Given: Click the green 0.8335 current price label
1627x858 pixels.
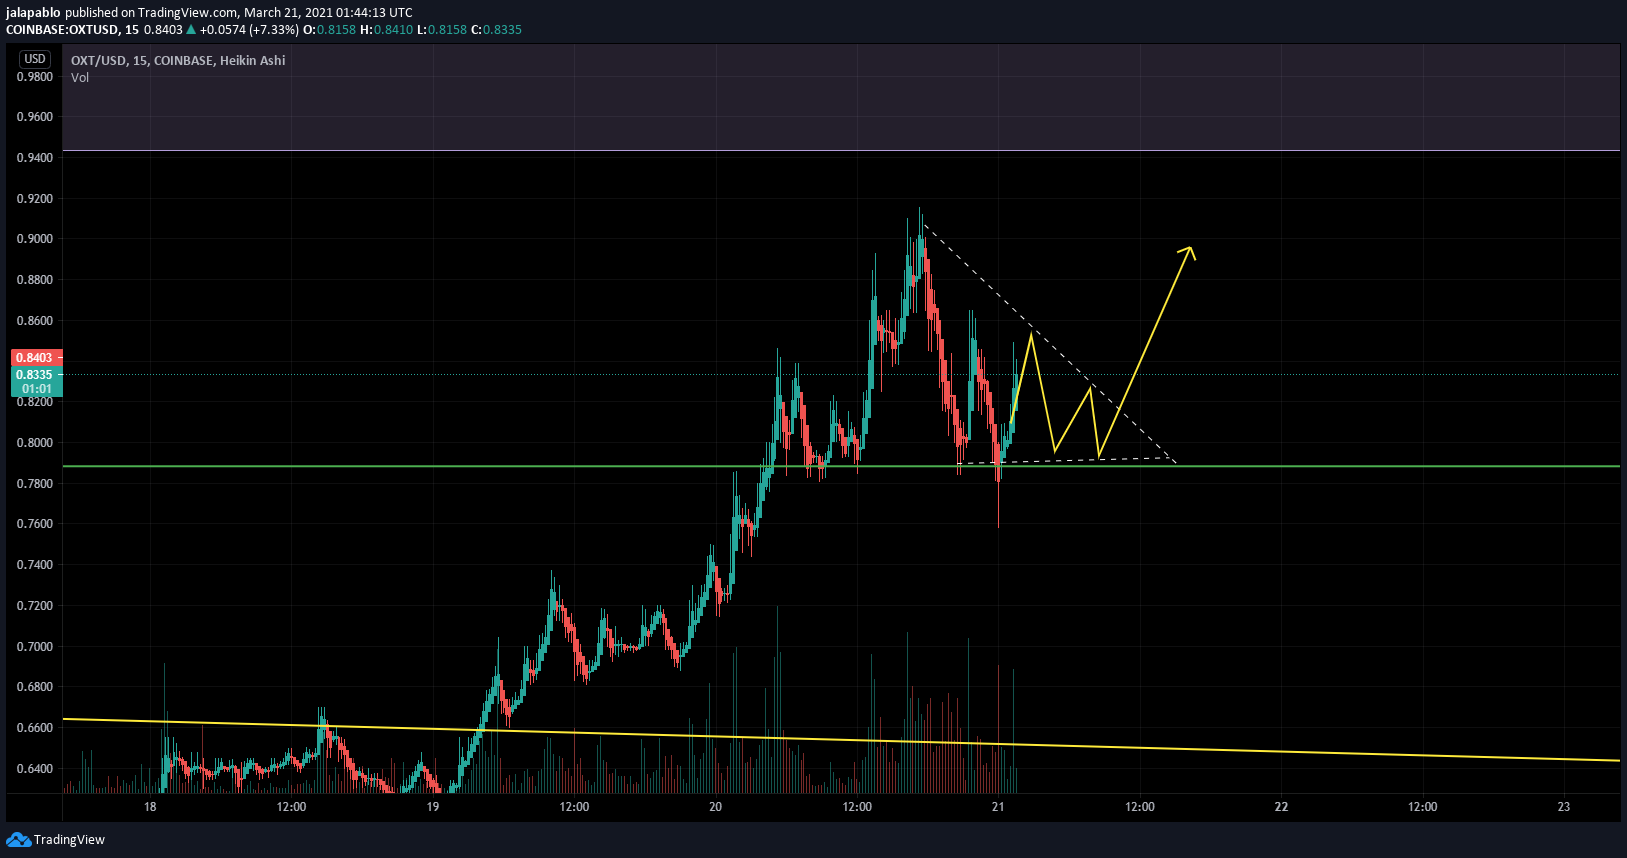Looking at the screenshot, I should click(x=36, y=375).
